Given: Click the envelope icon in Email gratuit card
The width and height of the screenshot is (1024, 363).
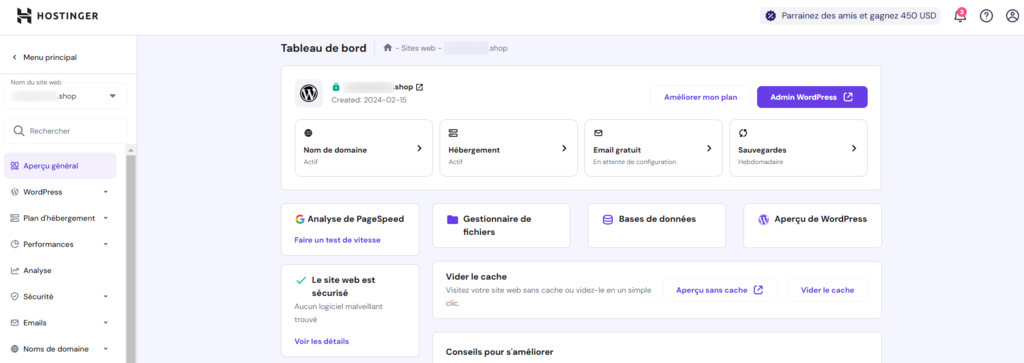Looking at the screenshot, I should coord(598,133).
